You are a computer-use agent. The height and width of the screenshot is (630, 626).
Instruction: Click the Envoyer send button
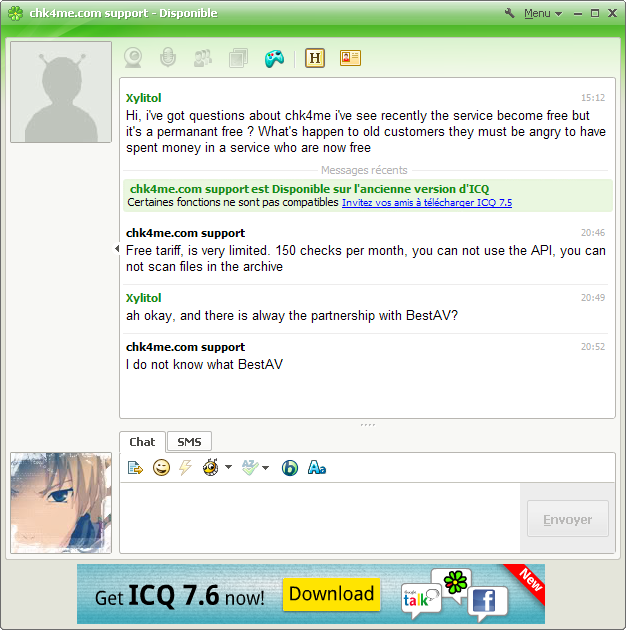pyautogui.click(x=568, y=519)
